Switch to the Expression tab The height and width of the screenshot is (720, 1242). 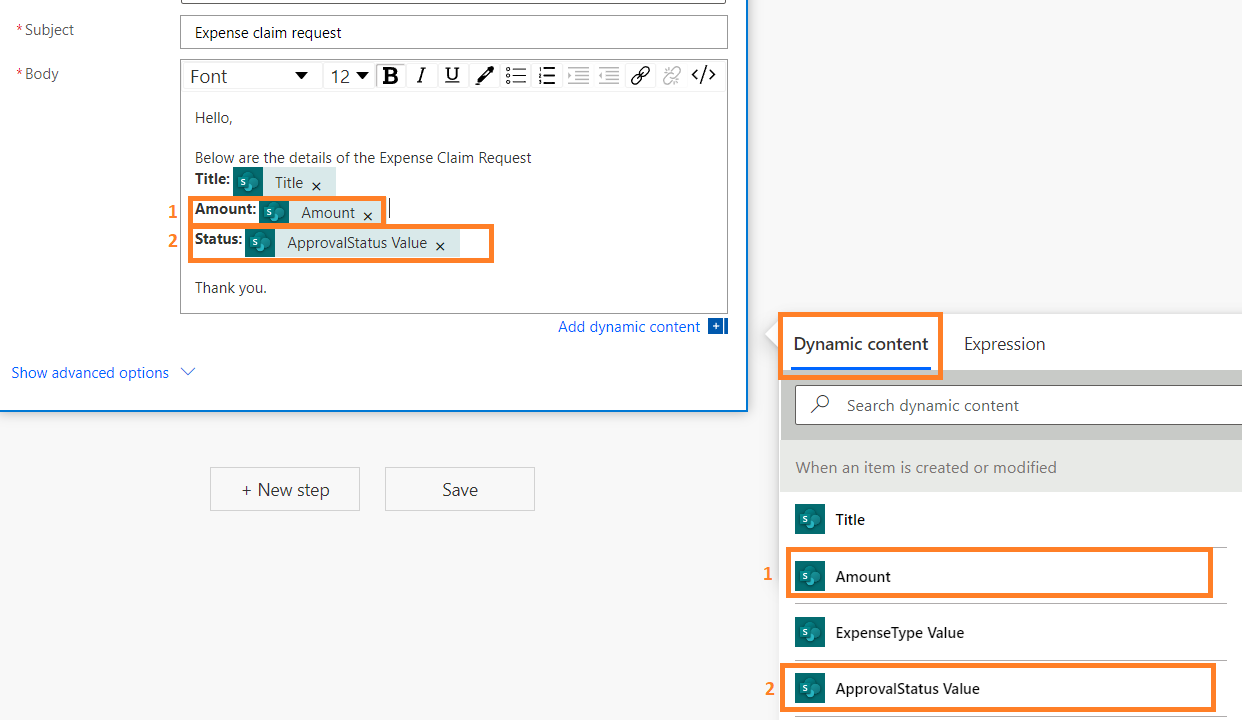tap(1004, 344)
